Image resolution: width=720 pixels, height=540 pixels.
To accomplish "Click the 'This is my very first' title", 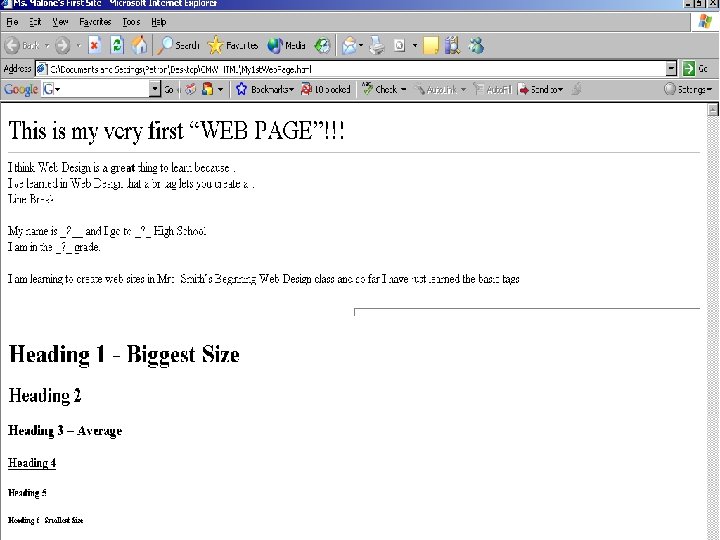I will pyautogui.click(x=176, y=130).
